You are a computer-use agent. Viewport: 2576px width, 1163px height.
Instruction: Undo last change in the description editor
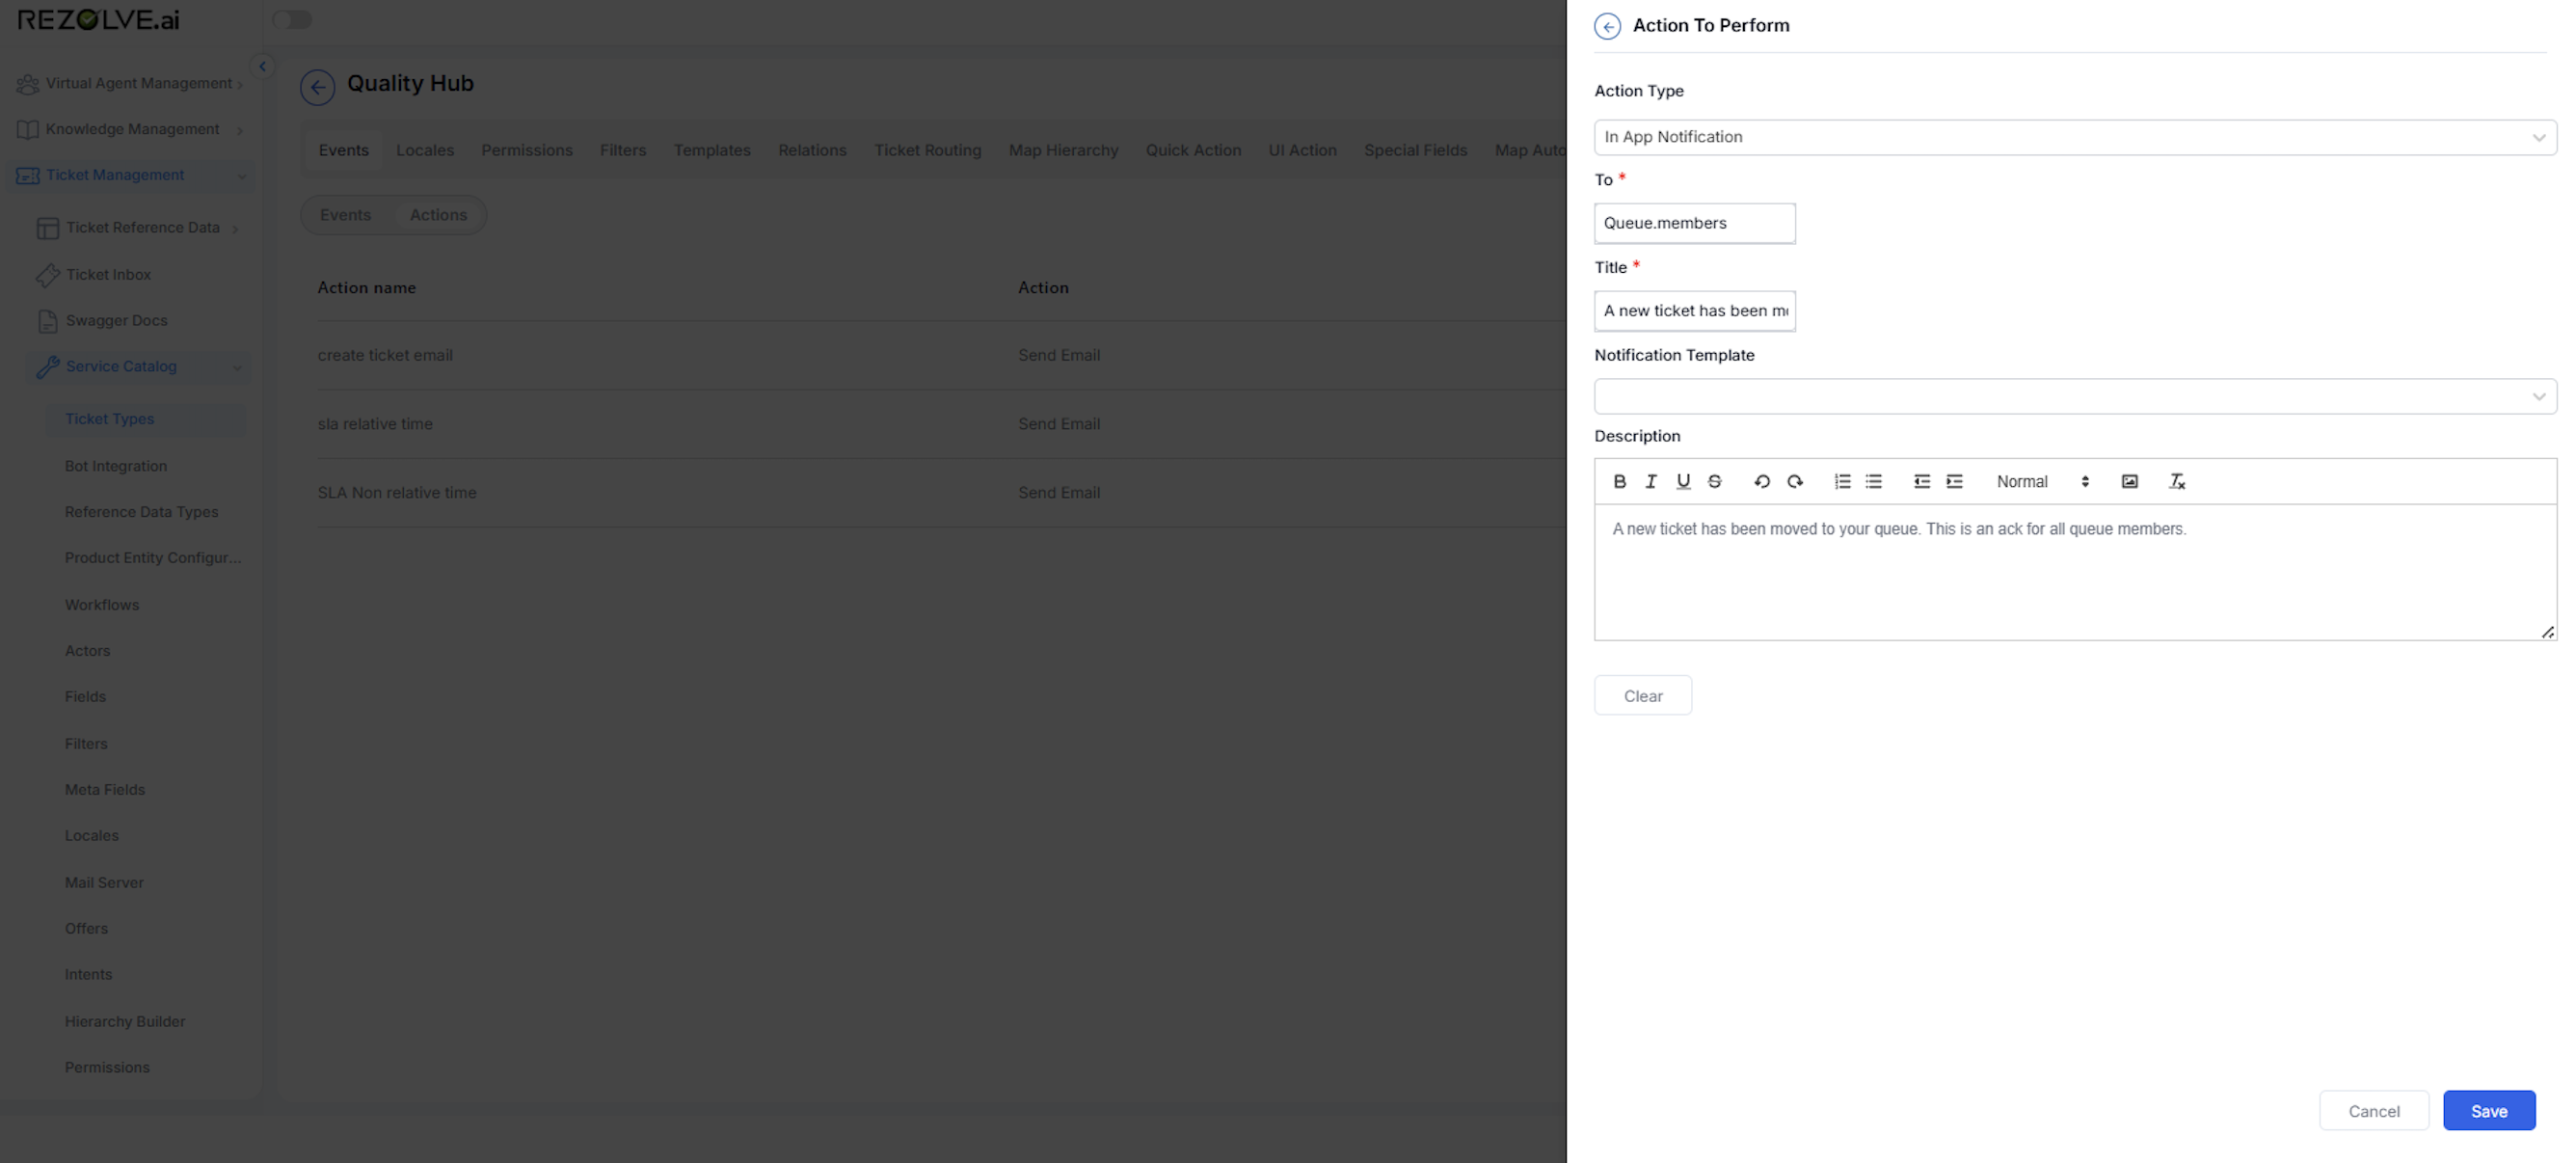(x=1761, y=481)
